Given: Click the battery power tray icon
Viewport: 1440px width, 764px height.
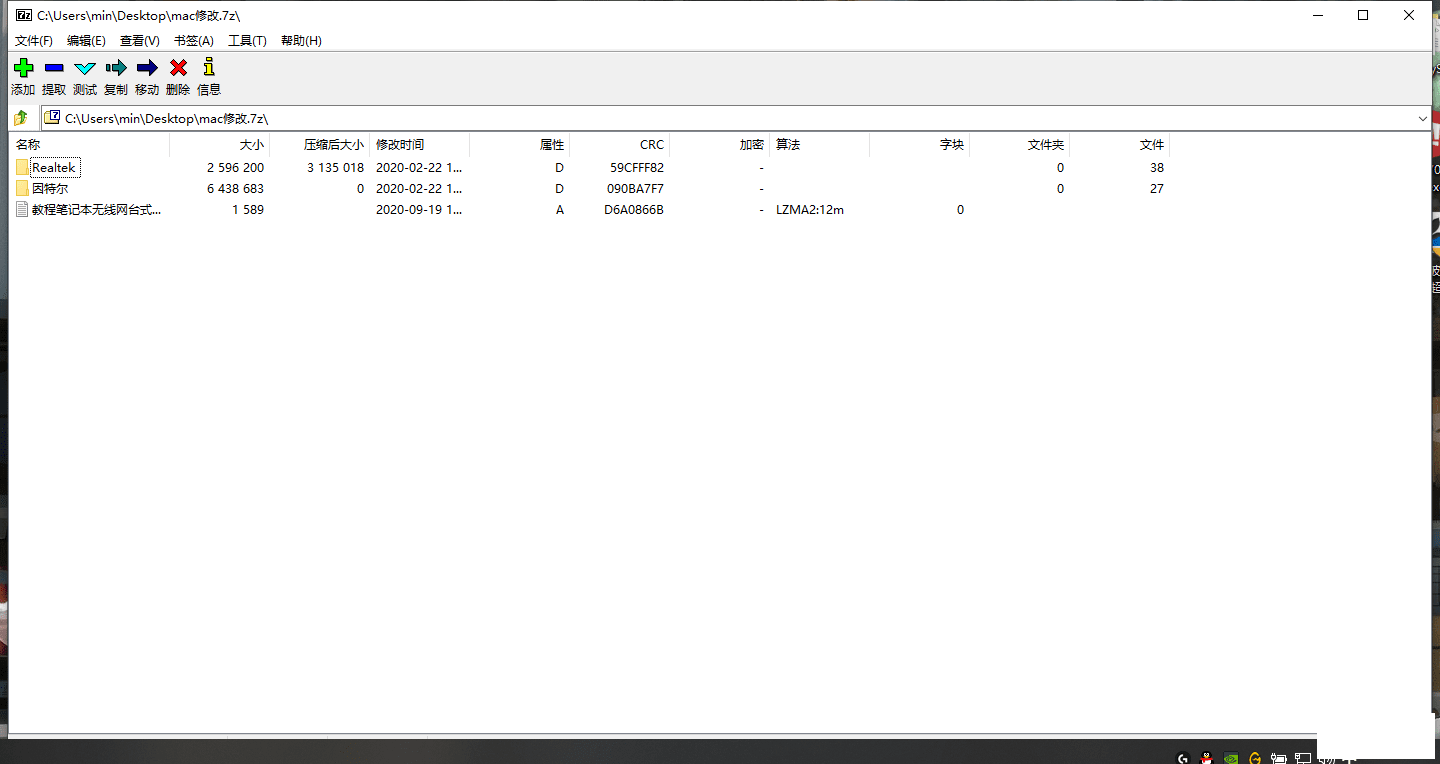Looking at the screenshot, I should click(1279, 758).
